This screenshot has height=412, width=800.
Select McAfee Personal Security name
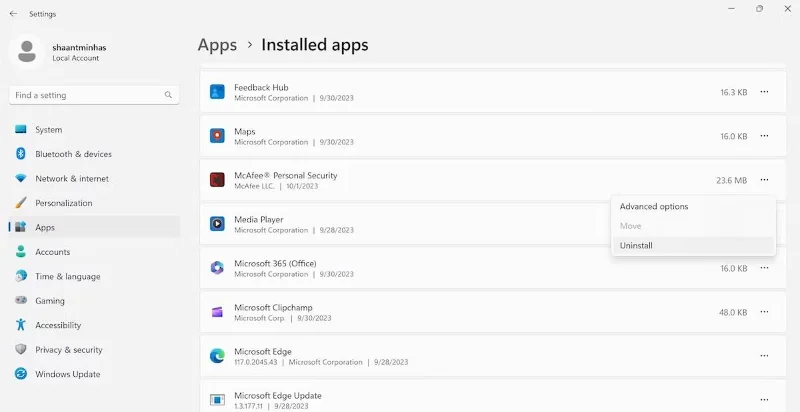[286, 175]
